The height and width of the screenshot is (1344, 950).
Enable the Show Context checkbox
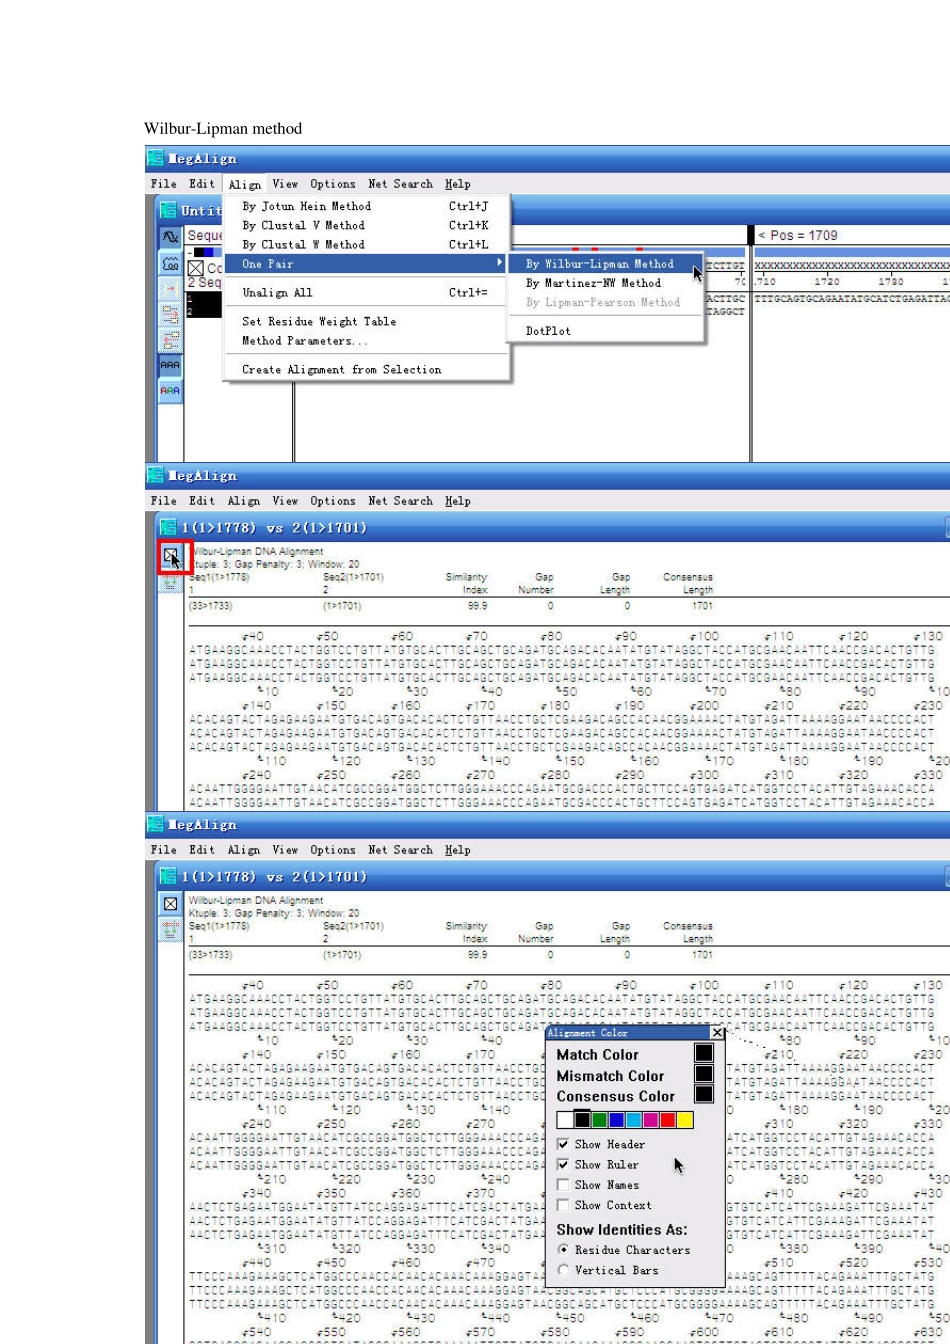tap(564, 1205)
